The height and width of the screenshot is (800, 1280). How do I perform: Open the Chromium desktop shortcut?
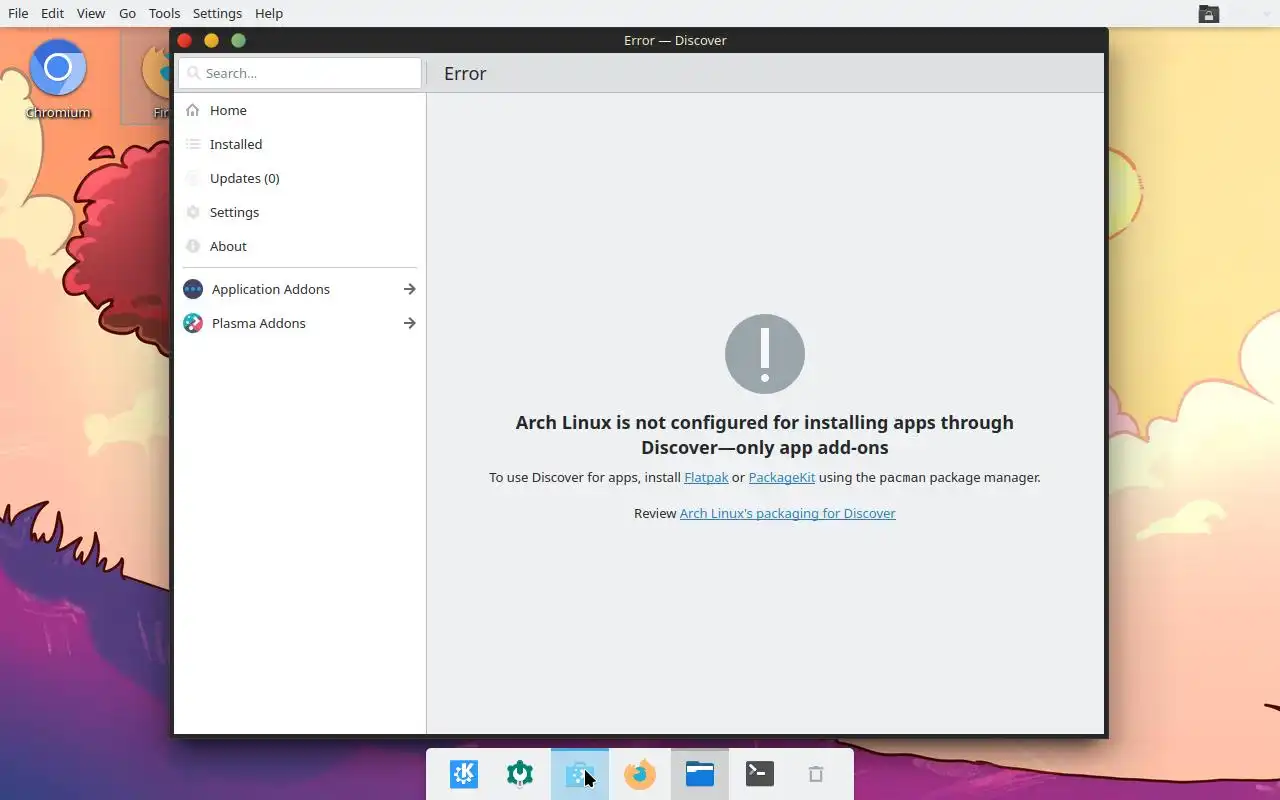[x=58, y=78]
